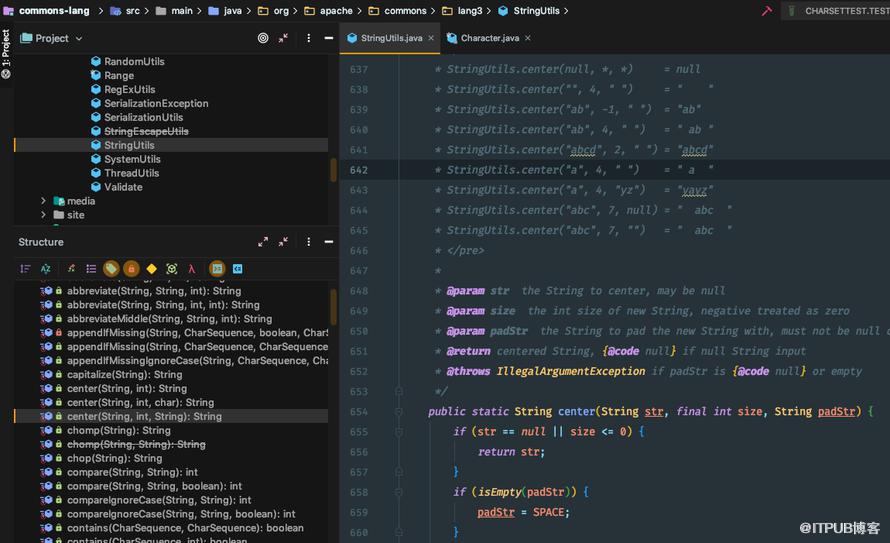Expand the media folder in project tree
The image size is (890, 543).
43,201
